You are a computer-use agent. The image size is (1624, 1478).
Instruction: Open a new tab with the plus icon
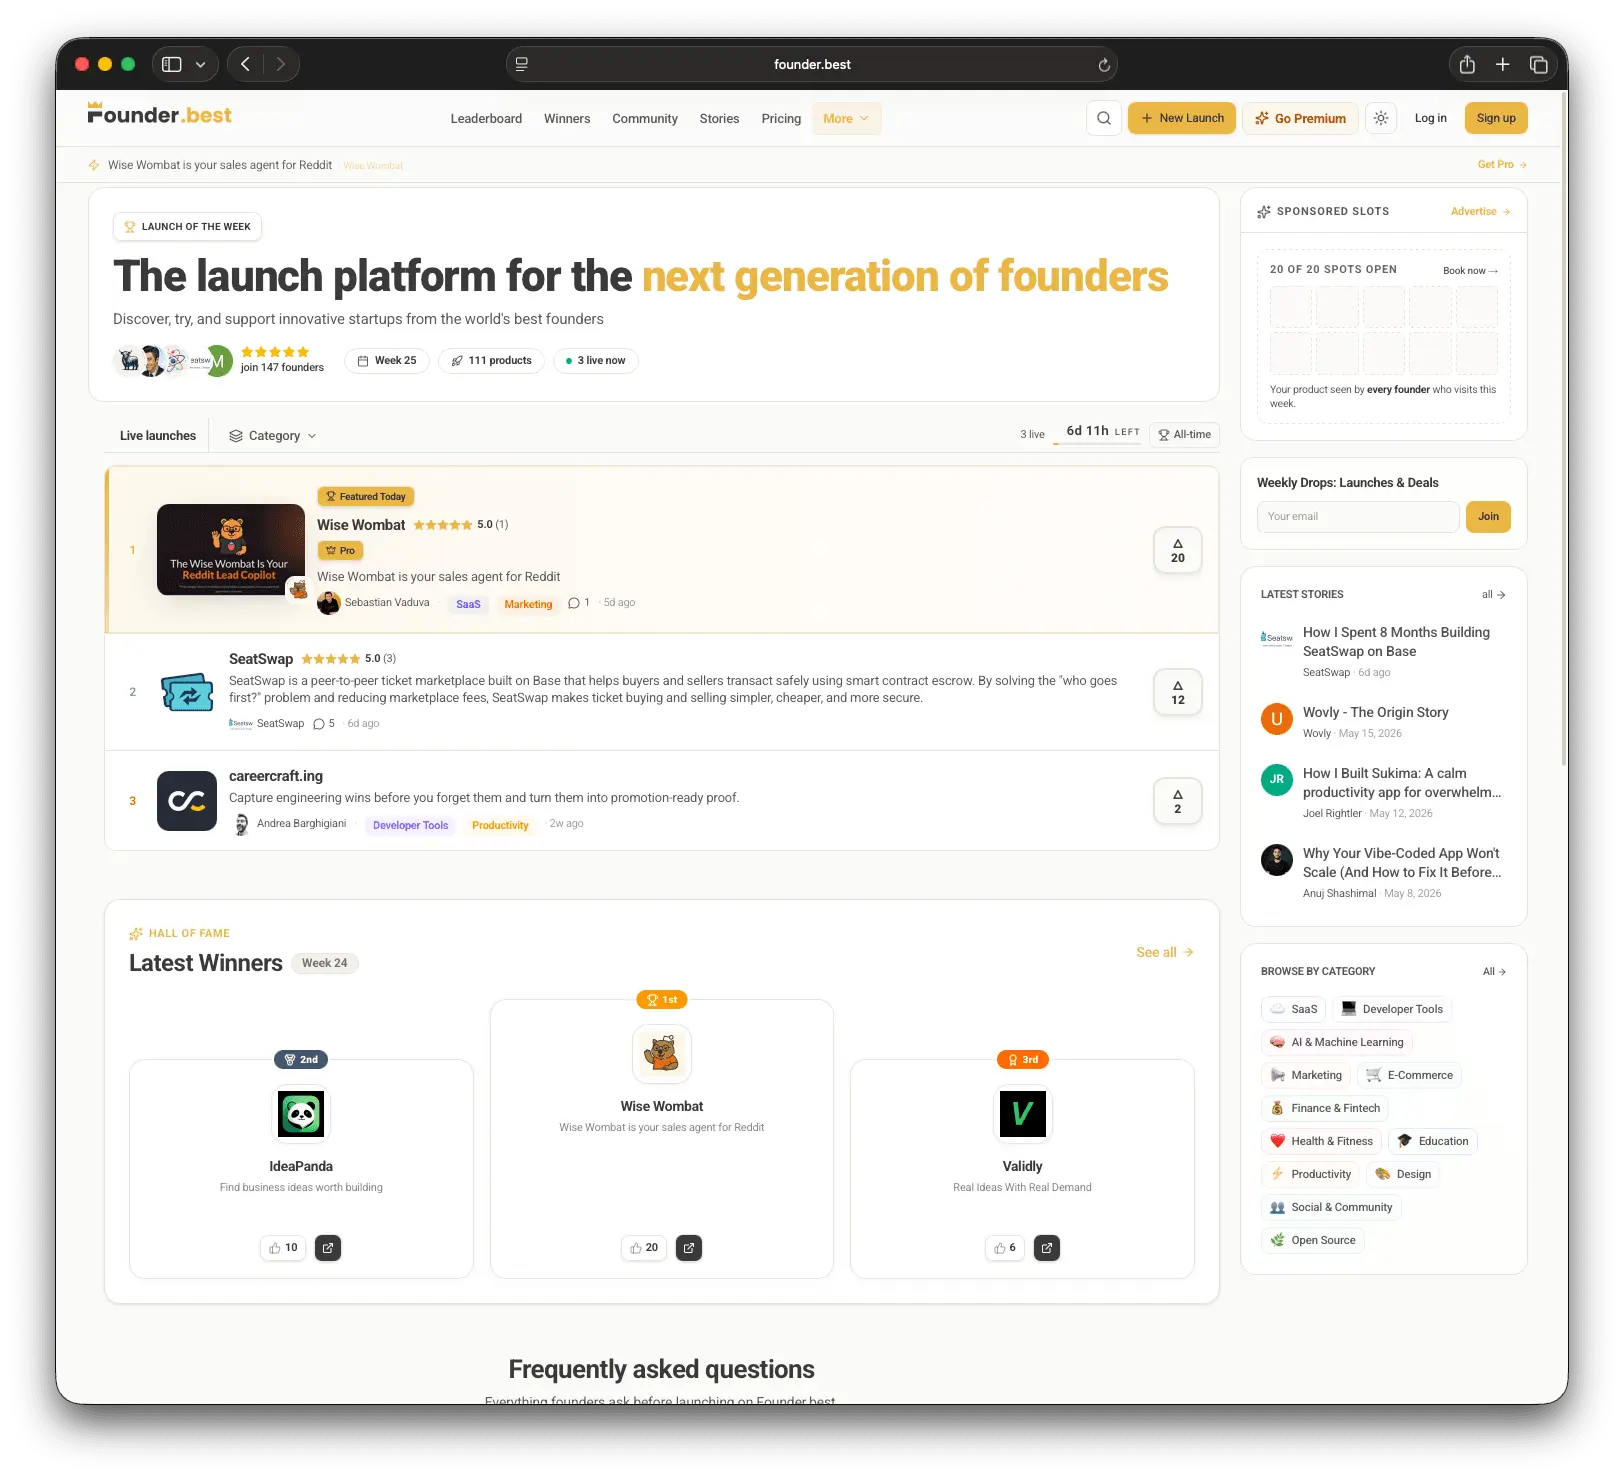(x=1502, y=64)
